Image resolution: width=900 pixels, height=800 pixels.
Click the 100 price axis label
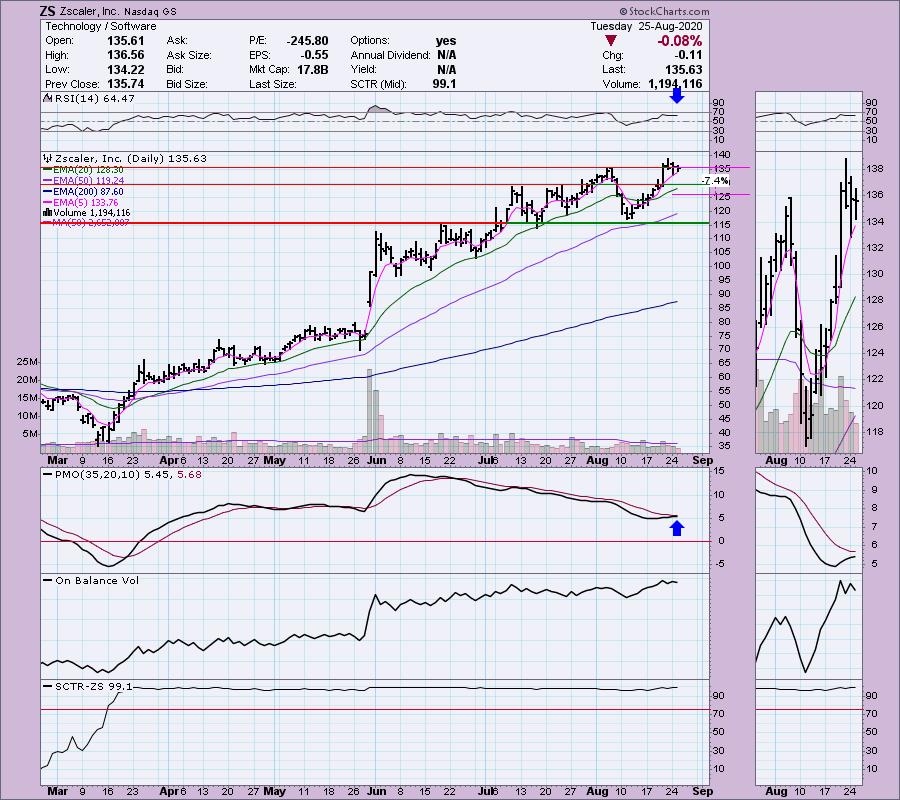(x=722, y=266)
